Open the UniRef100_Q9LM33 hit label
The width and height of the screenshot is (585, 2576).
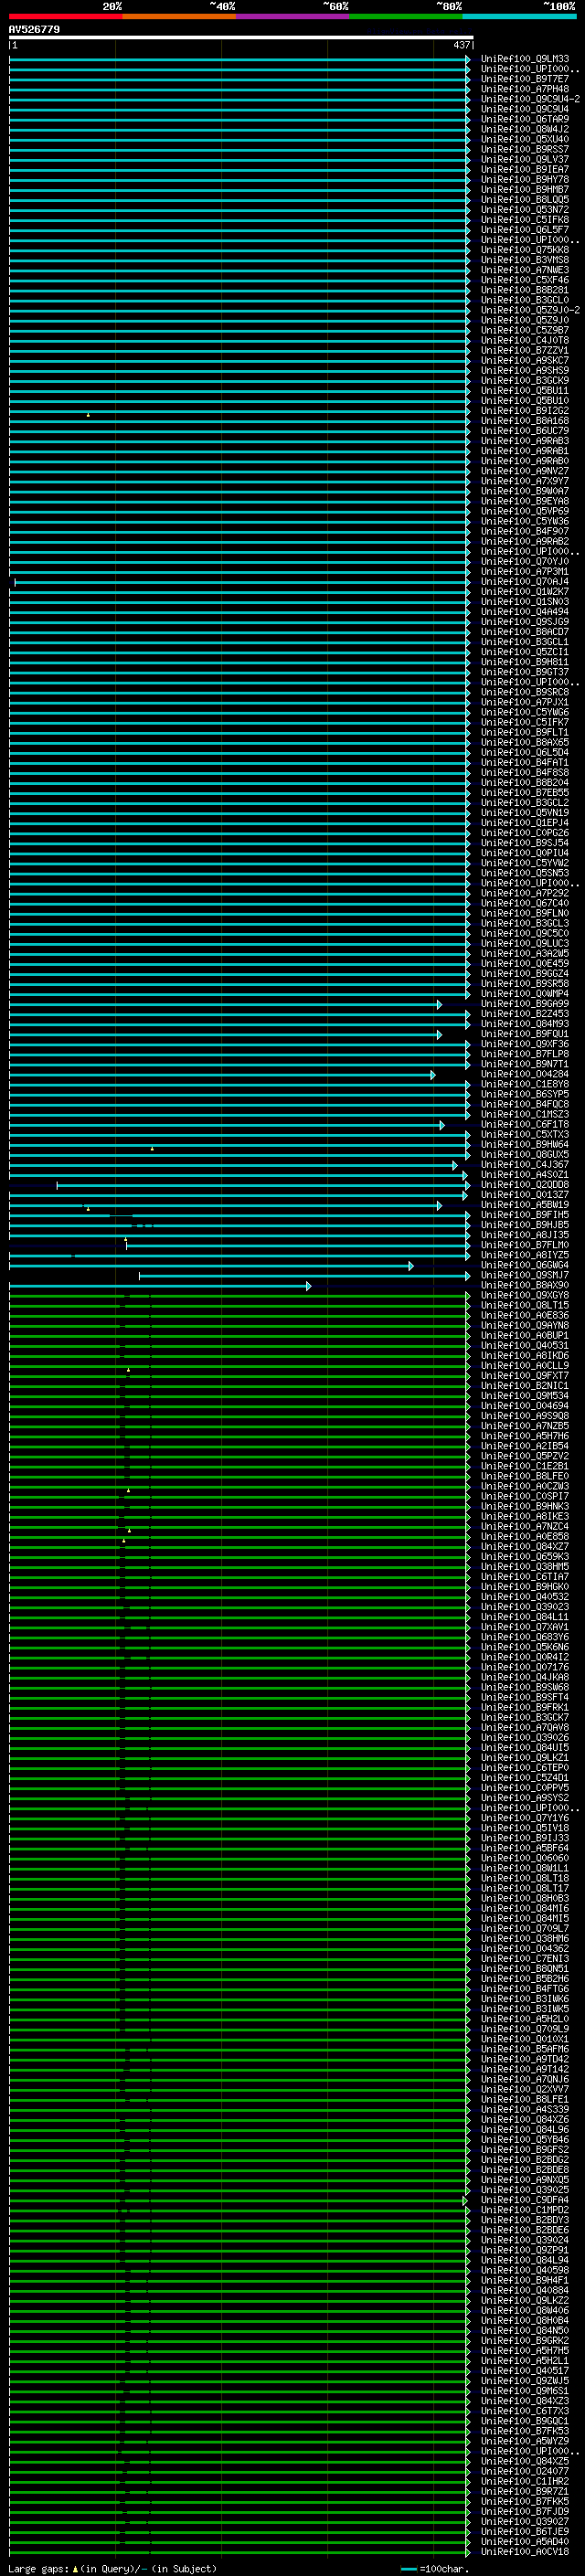tap(525, 59)
